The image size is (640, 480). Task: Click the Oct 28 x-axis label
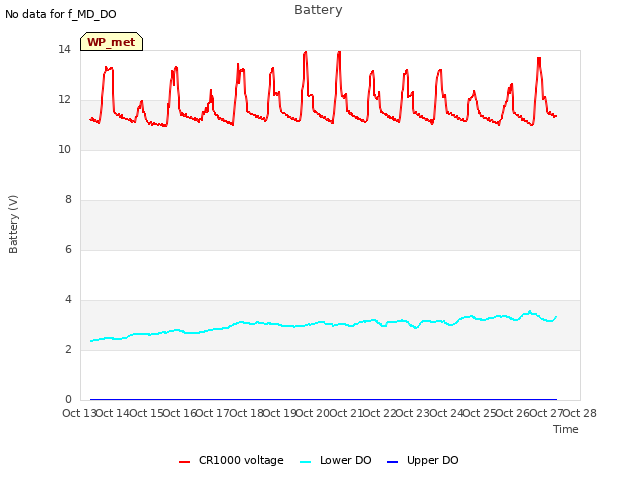[x=580, y=413]
